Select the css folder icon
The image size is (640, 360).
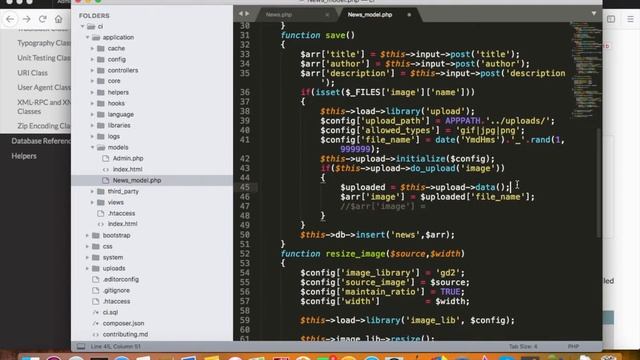point(96,247)
